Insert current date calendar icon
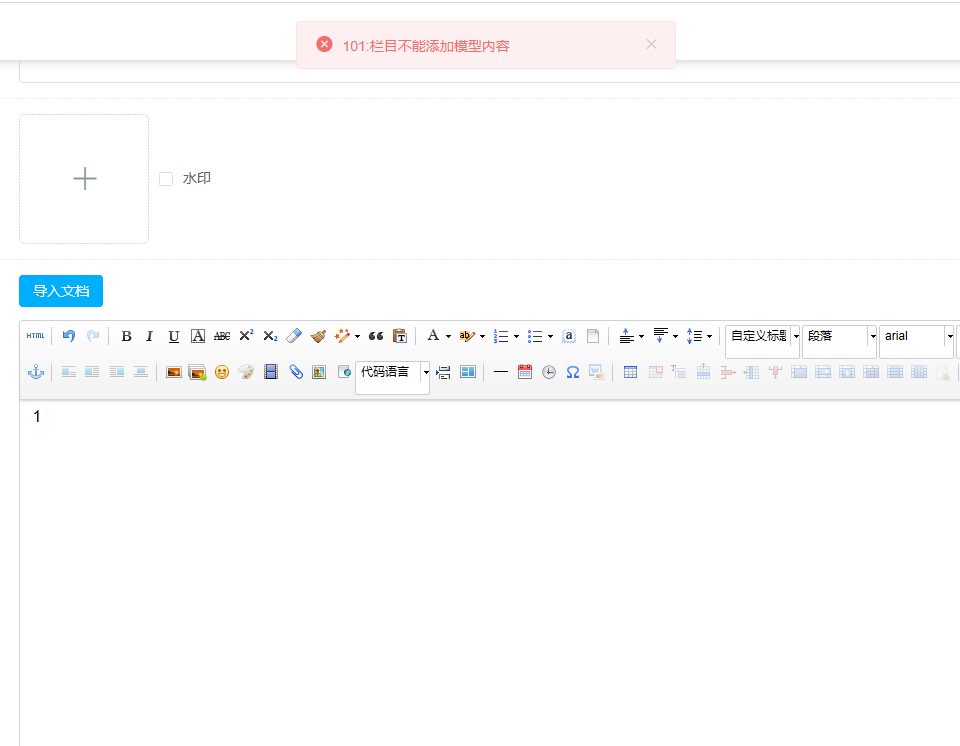 point(525,372)
